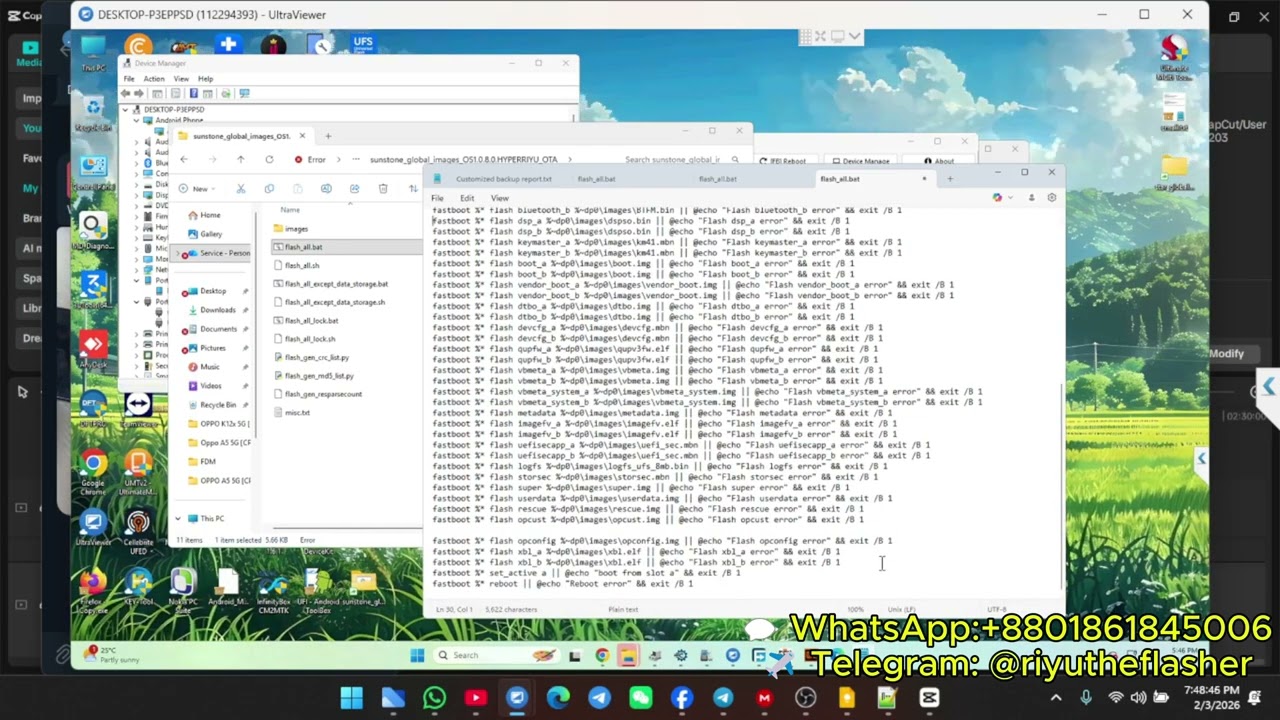Expand the Service - Personal sidebar node

[178, 253]
